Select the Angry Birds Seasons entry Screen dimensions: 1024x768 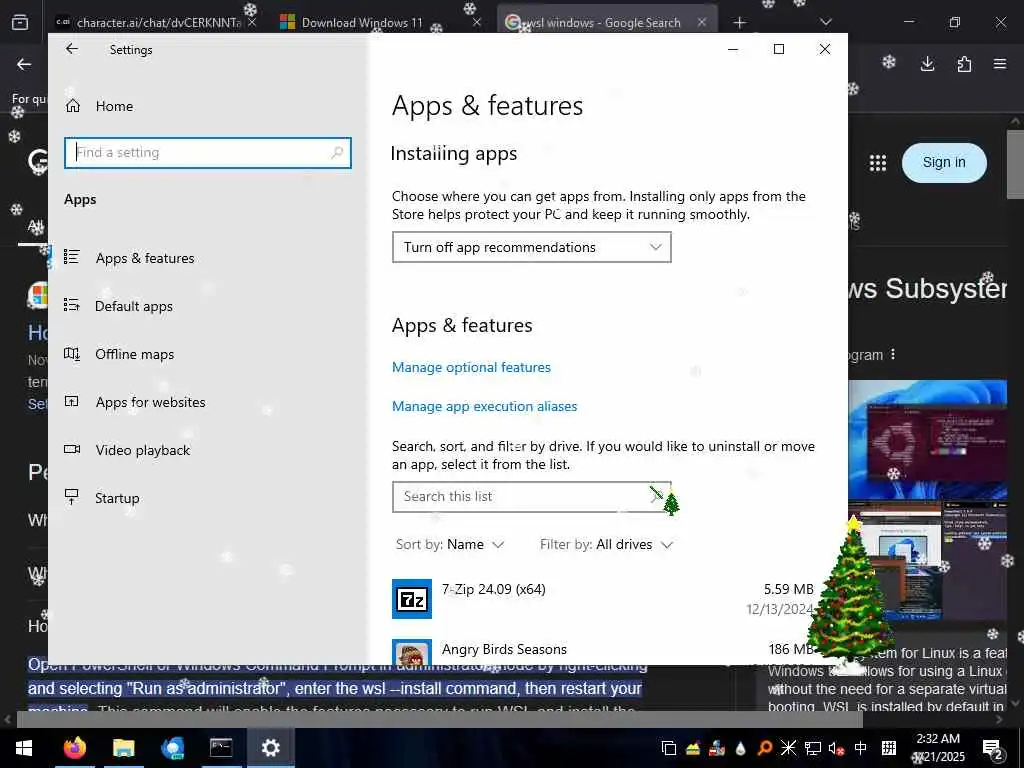[603, 652]
